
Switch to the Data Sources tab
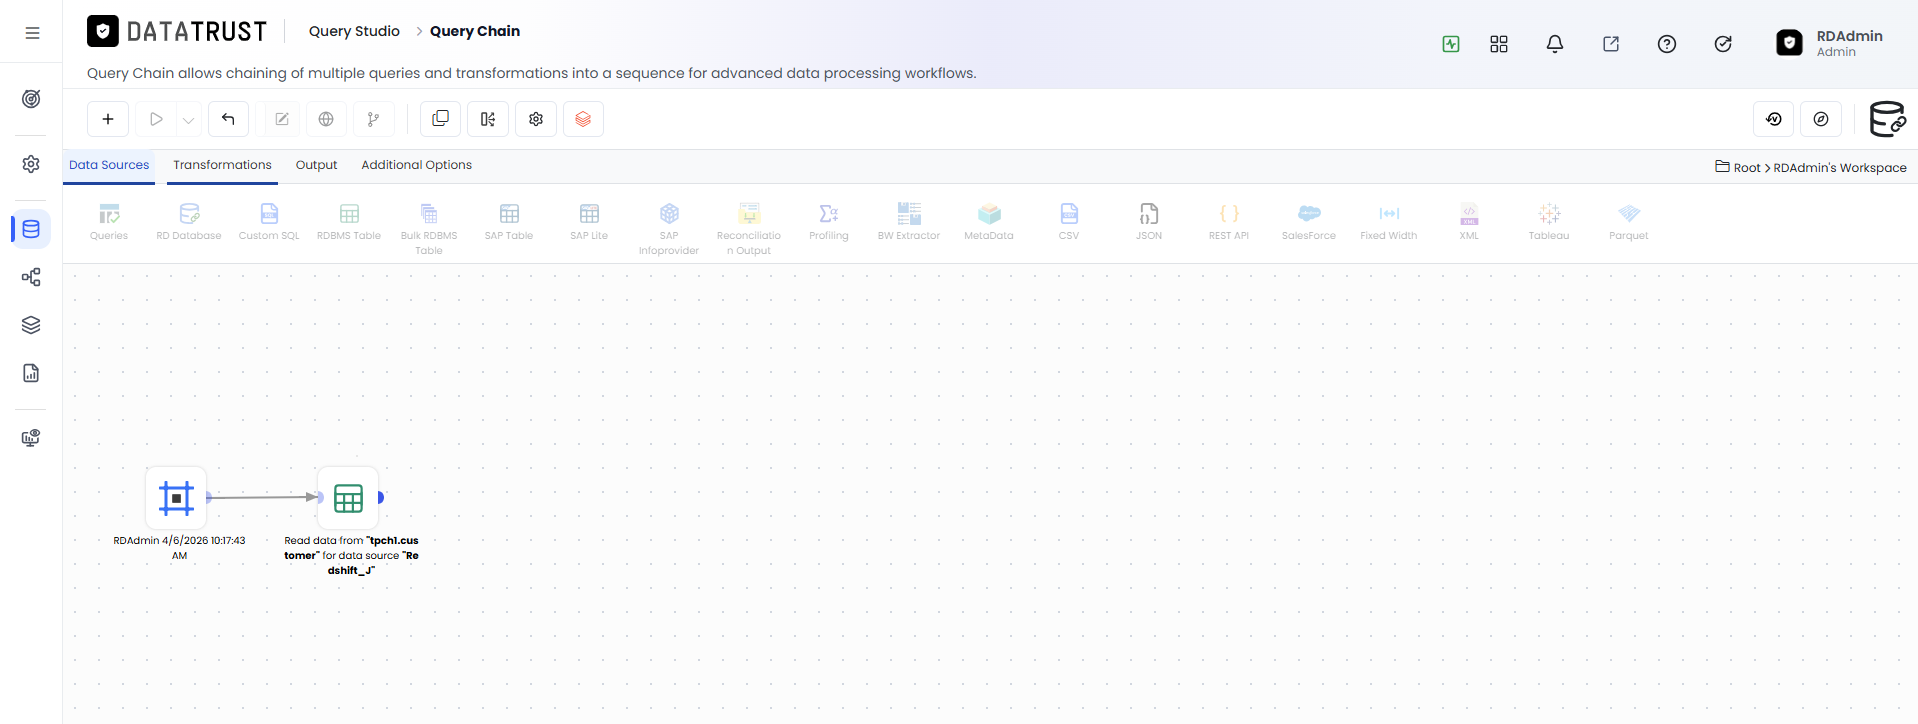(109, 165)
